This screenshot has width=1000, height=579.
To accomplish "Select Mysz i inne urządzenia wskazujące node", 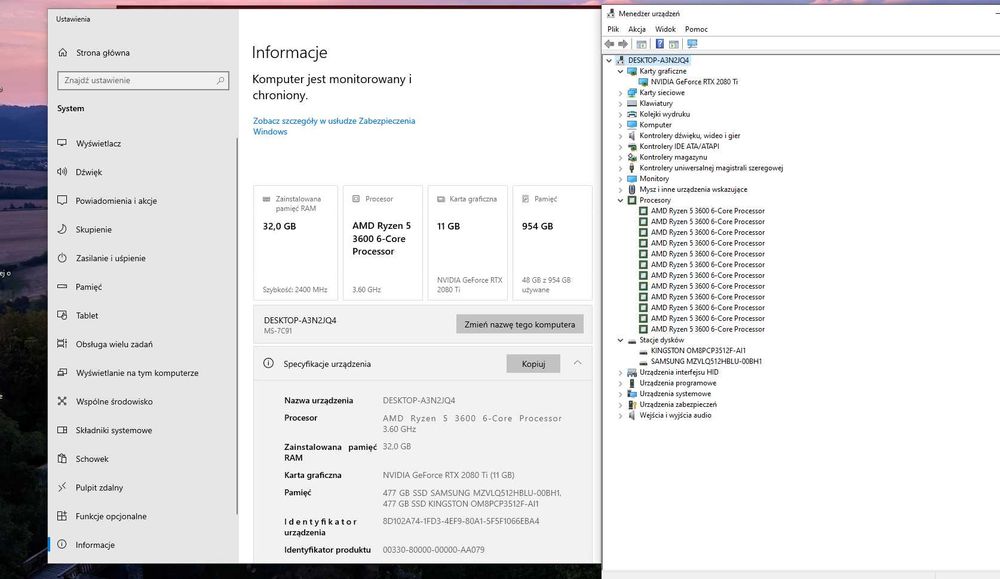I will [693, 190].
